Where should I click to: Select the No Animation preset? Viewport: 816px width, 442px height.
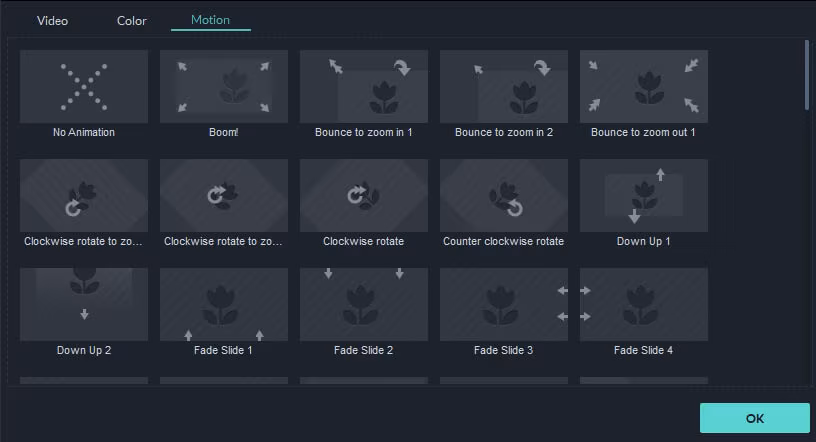[84, 86]
